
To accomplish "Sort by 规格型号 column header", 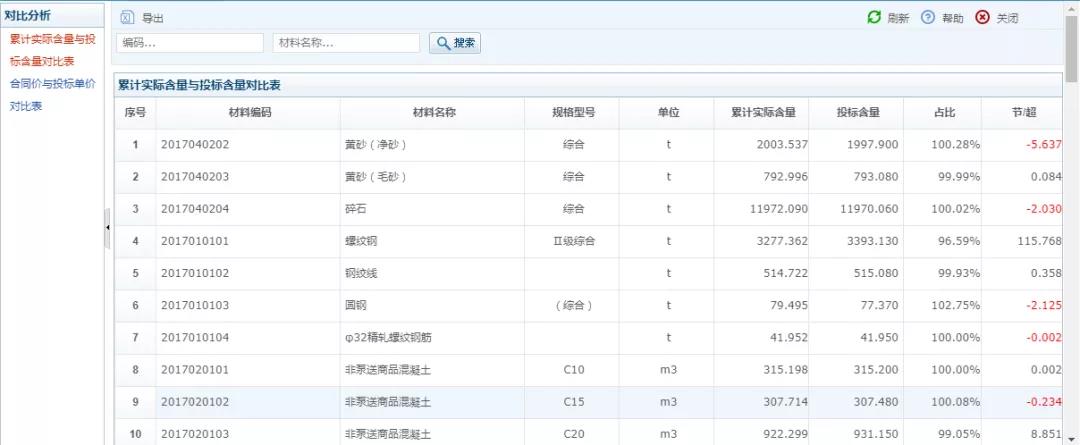I will 572,113.
